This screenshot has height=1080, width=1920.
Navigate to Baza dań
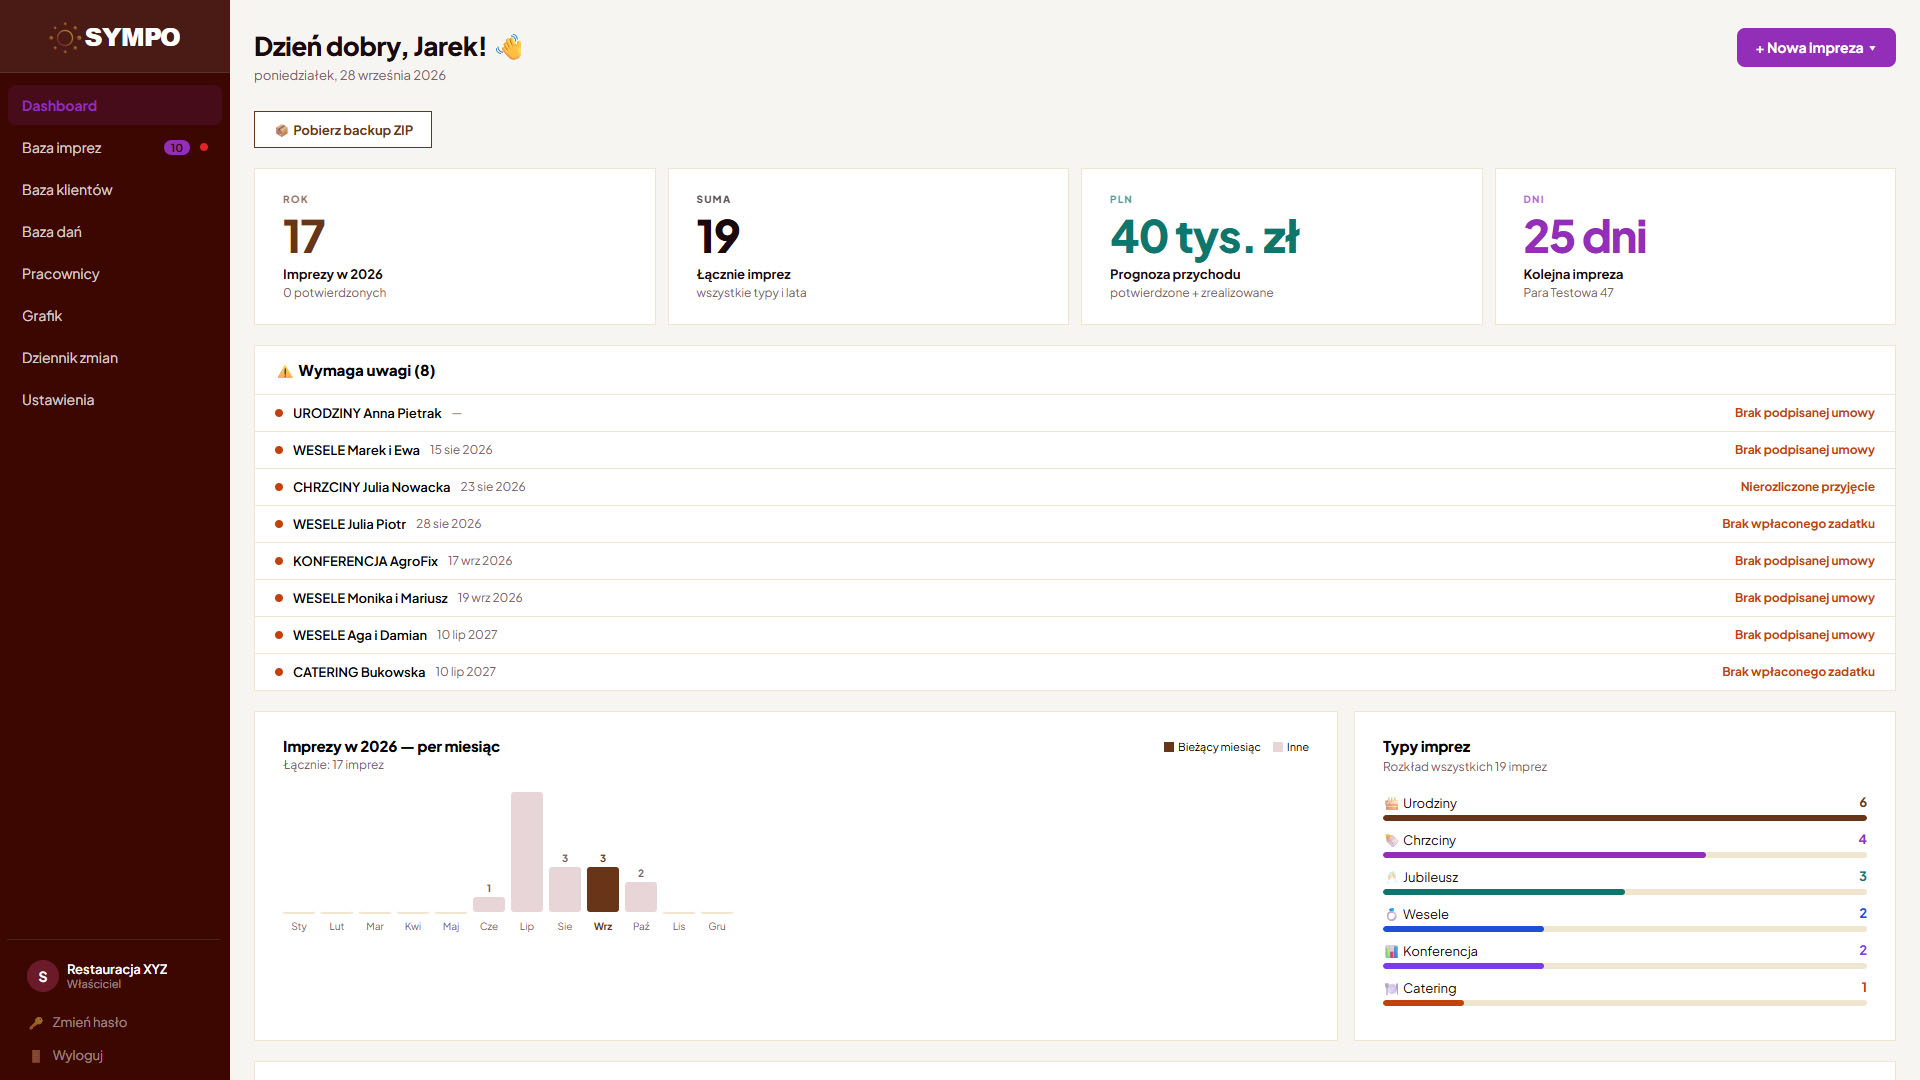115,232
